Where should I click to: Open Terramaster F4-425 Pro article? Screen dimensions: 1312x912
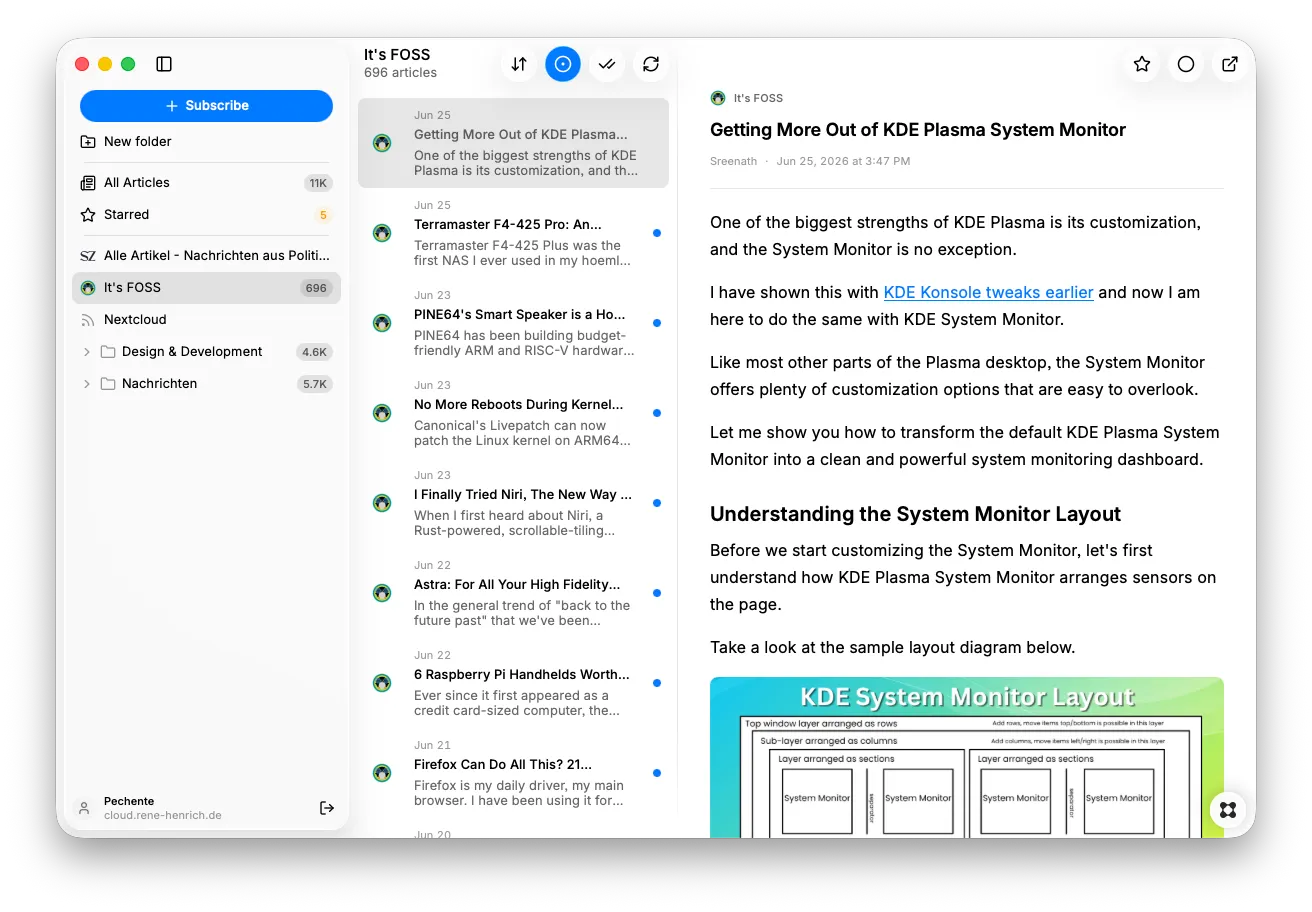coord(513,233)
